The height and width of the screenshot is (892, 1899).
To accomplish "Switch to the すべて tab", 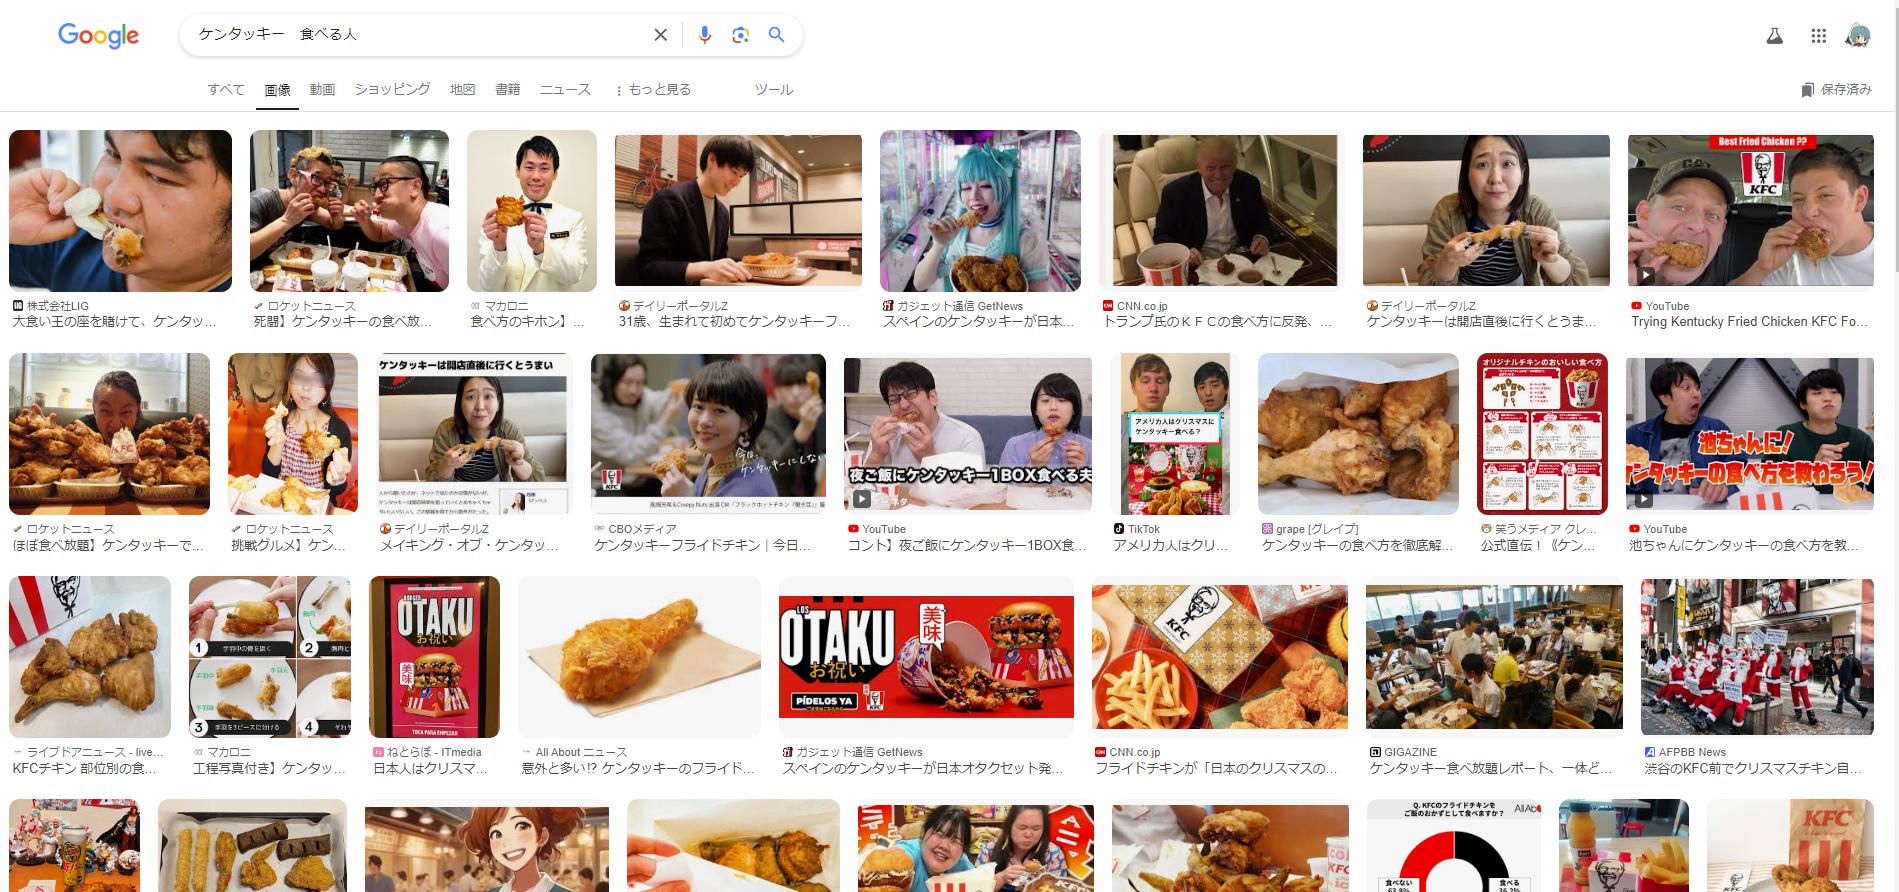I will (226, 90).
